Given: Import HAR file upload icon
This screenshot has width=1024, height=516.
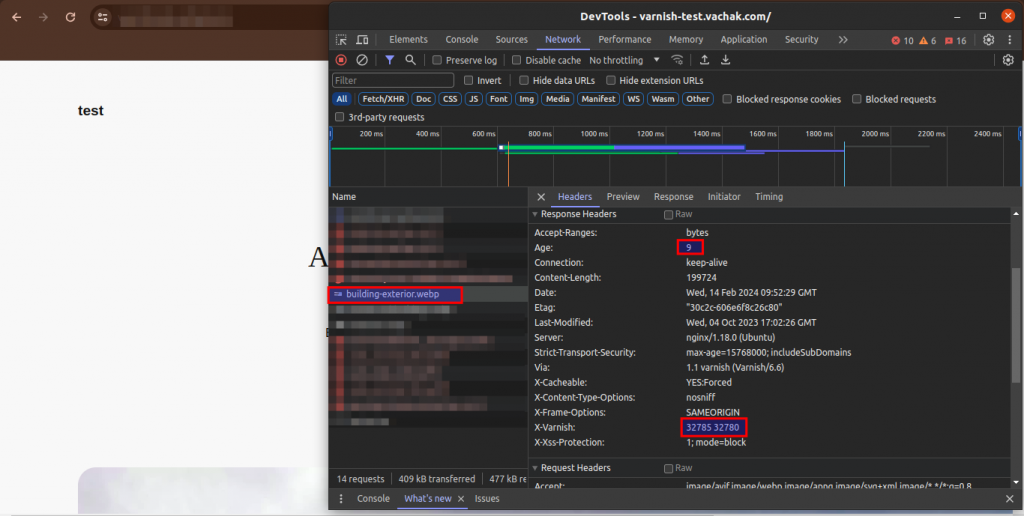Looking at the screenshot, I should pos(705,60).
